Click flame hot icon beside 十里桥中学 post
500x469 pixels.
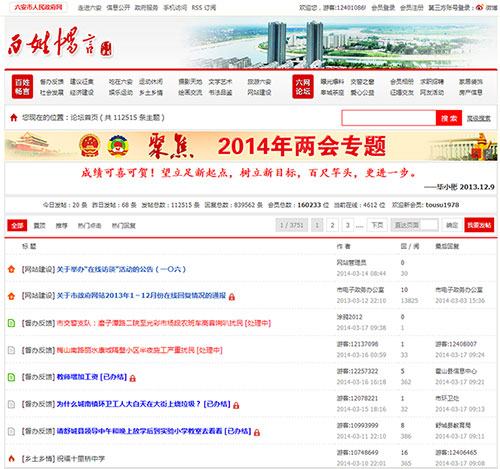click(11, 459)
